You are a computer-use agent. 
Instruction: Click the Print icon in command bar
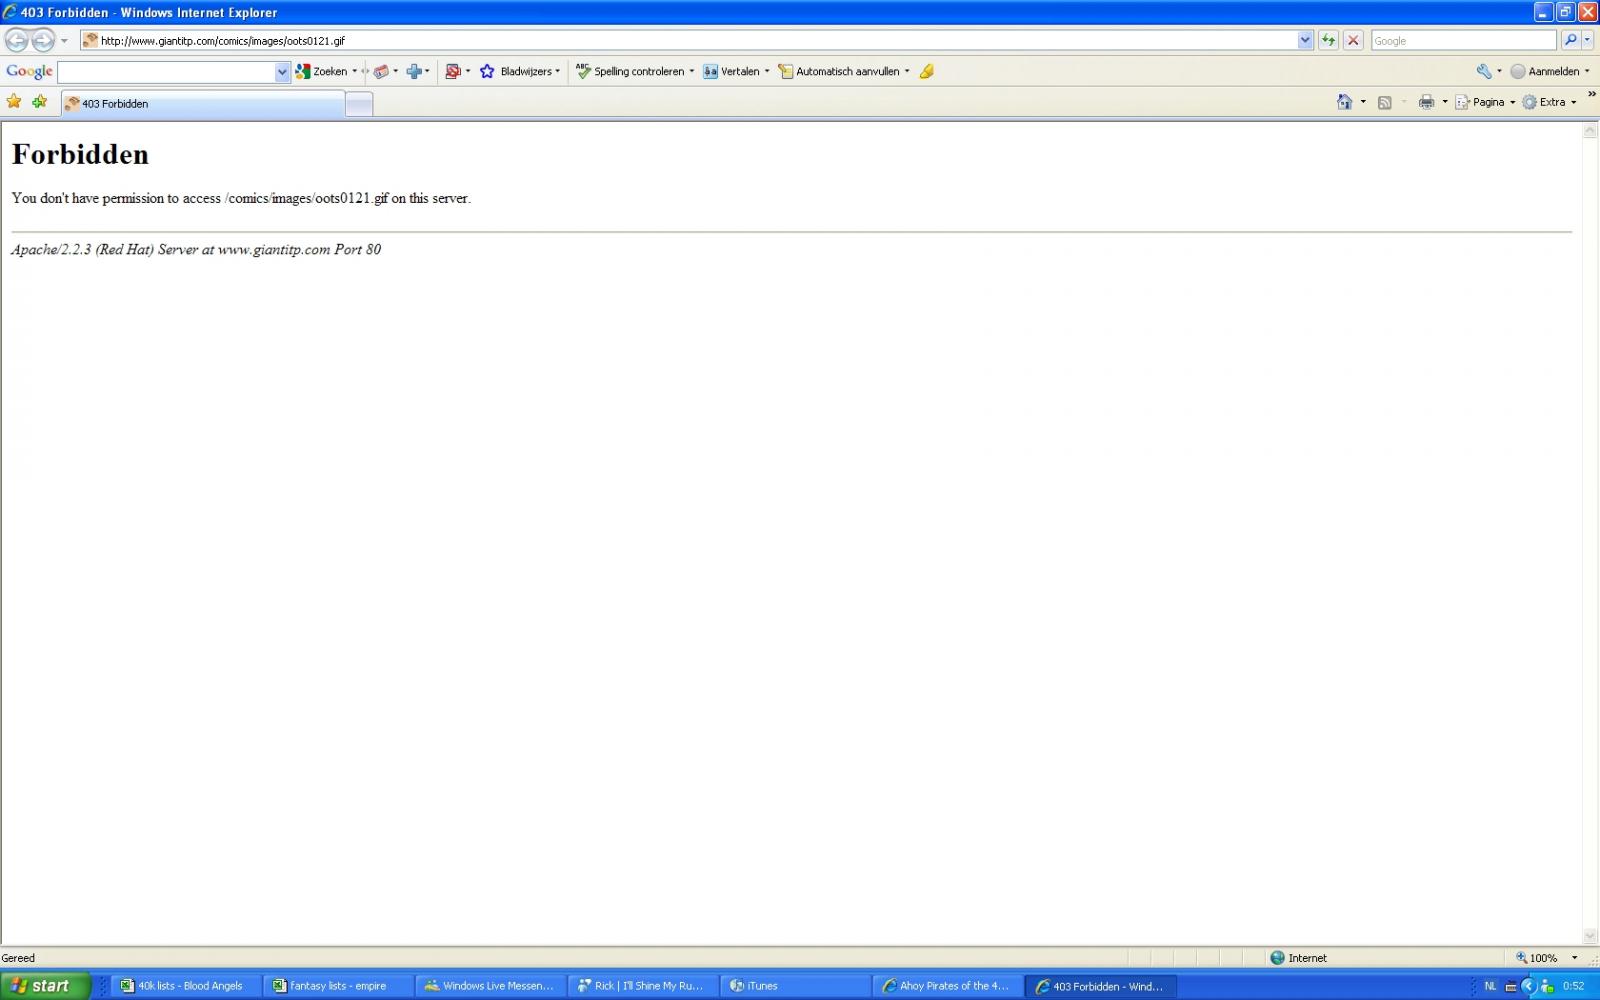[x=1426, y=102]
